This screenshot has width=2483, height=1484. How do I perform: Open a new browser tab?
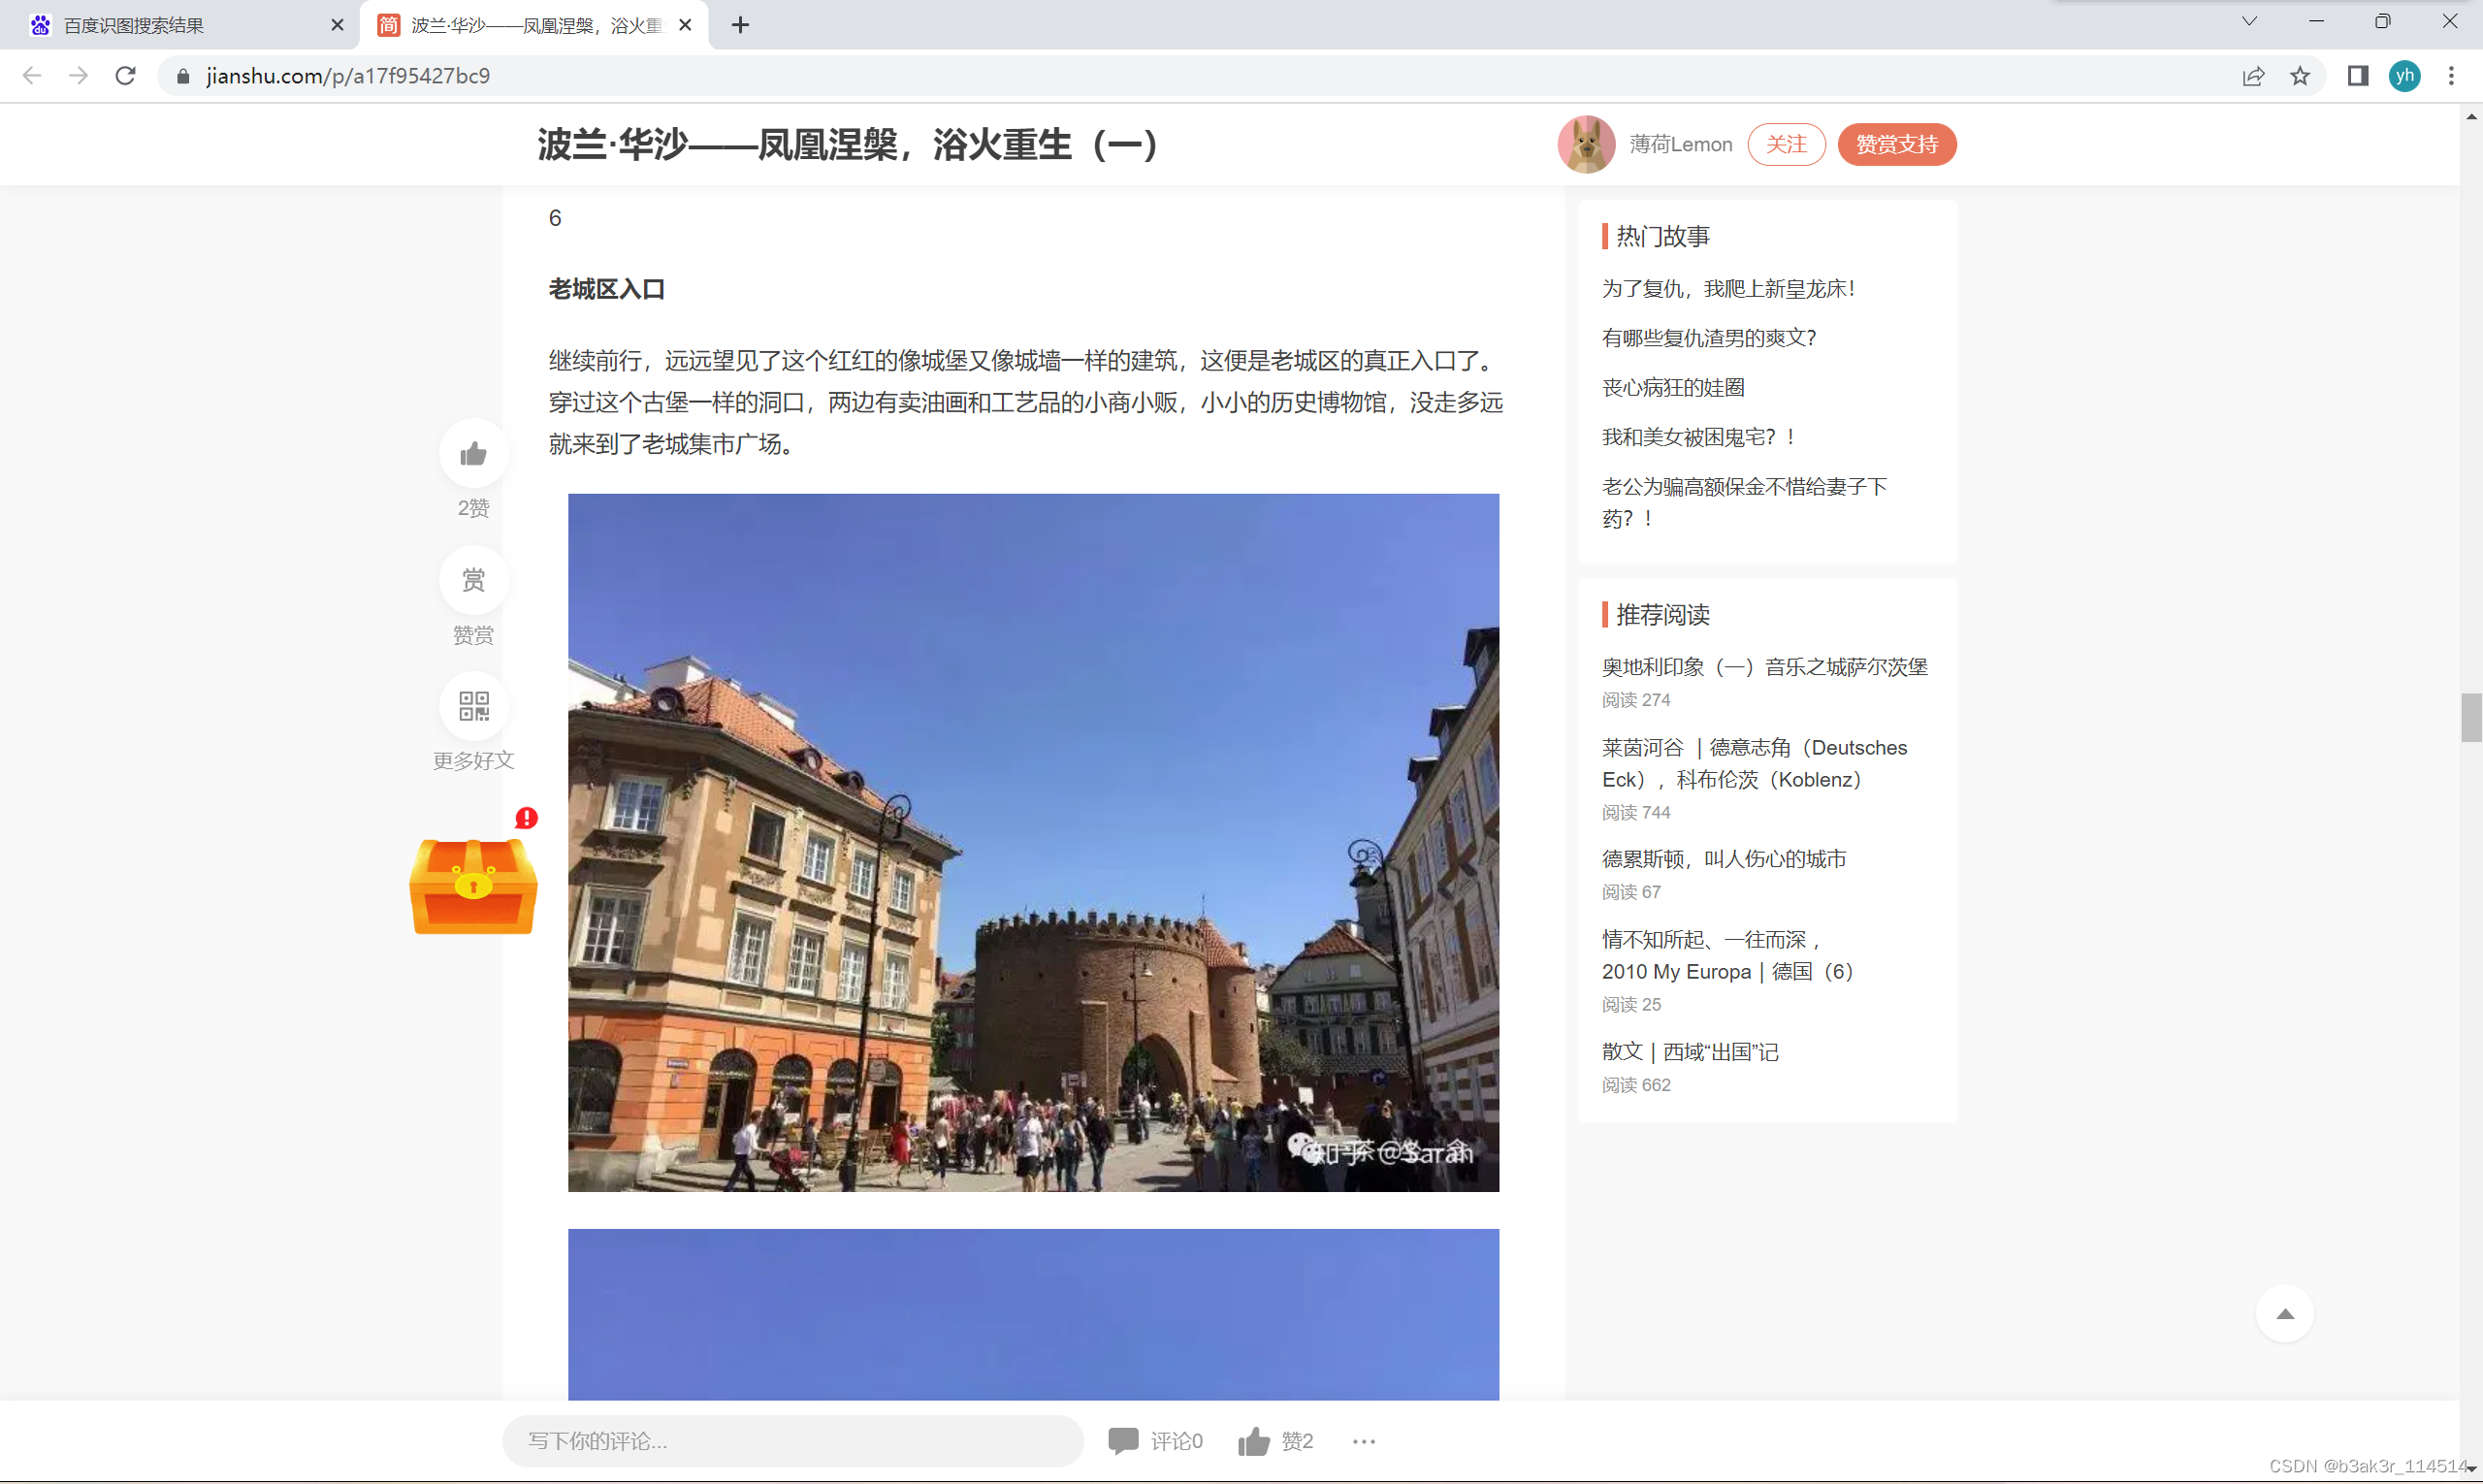[x=740, y=25]
